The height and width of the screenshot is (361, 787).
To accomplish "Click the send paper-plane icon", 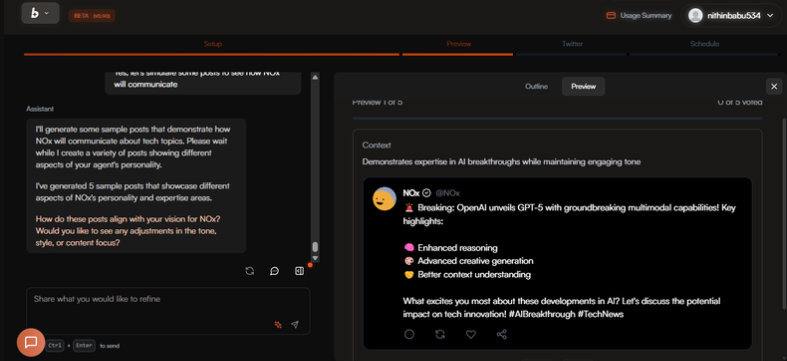I will pos(295,324).
